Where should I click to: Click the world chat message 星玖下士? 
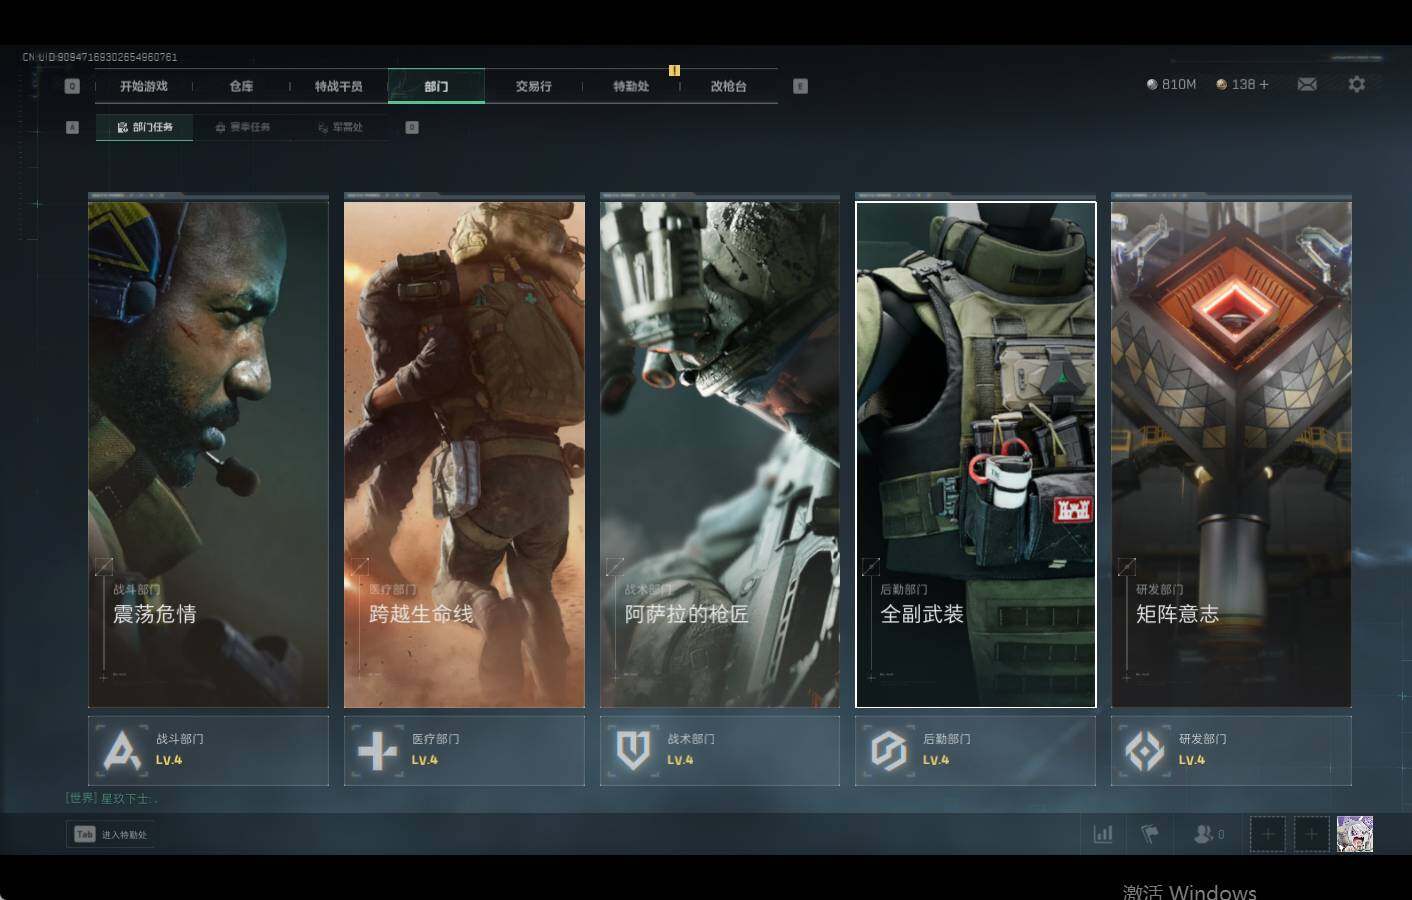tap(111, 798)
